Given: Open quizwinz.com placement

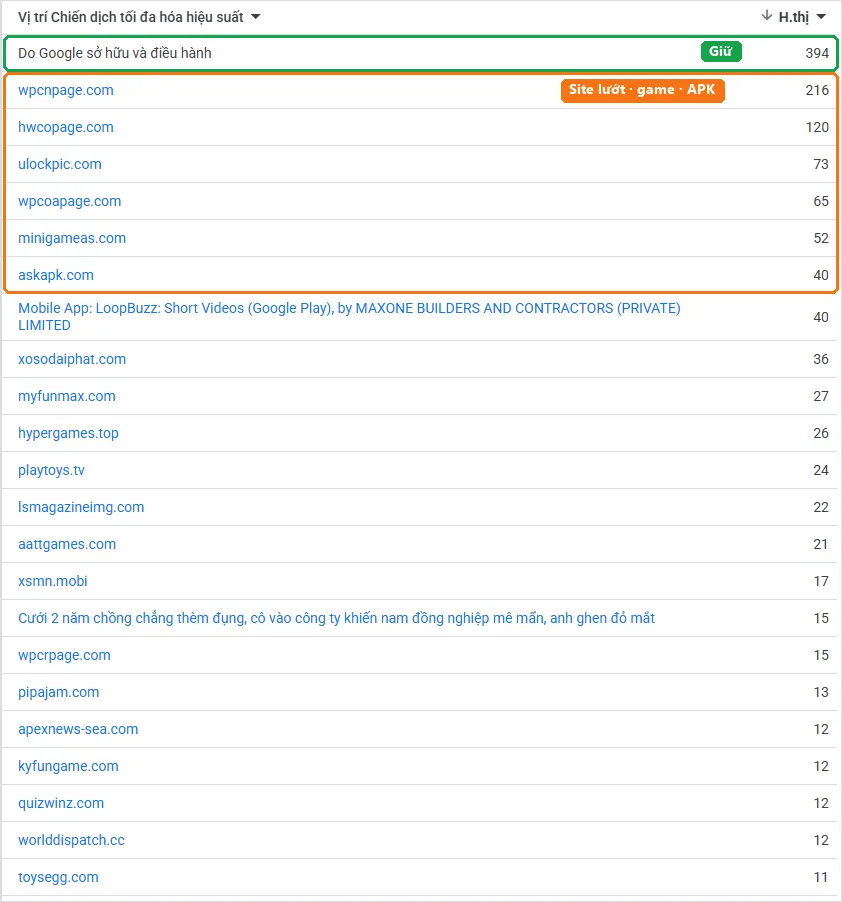Looking at the screenshot, I should click(61, 803).
